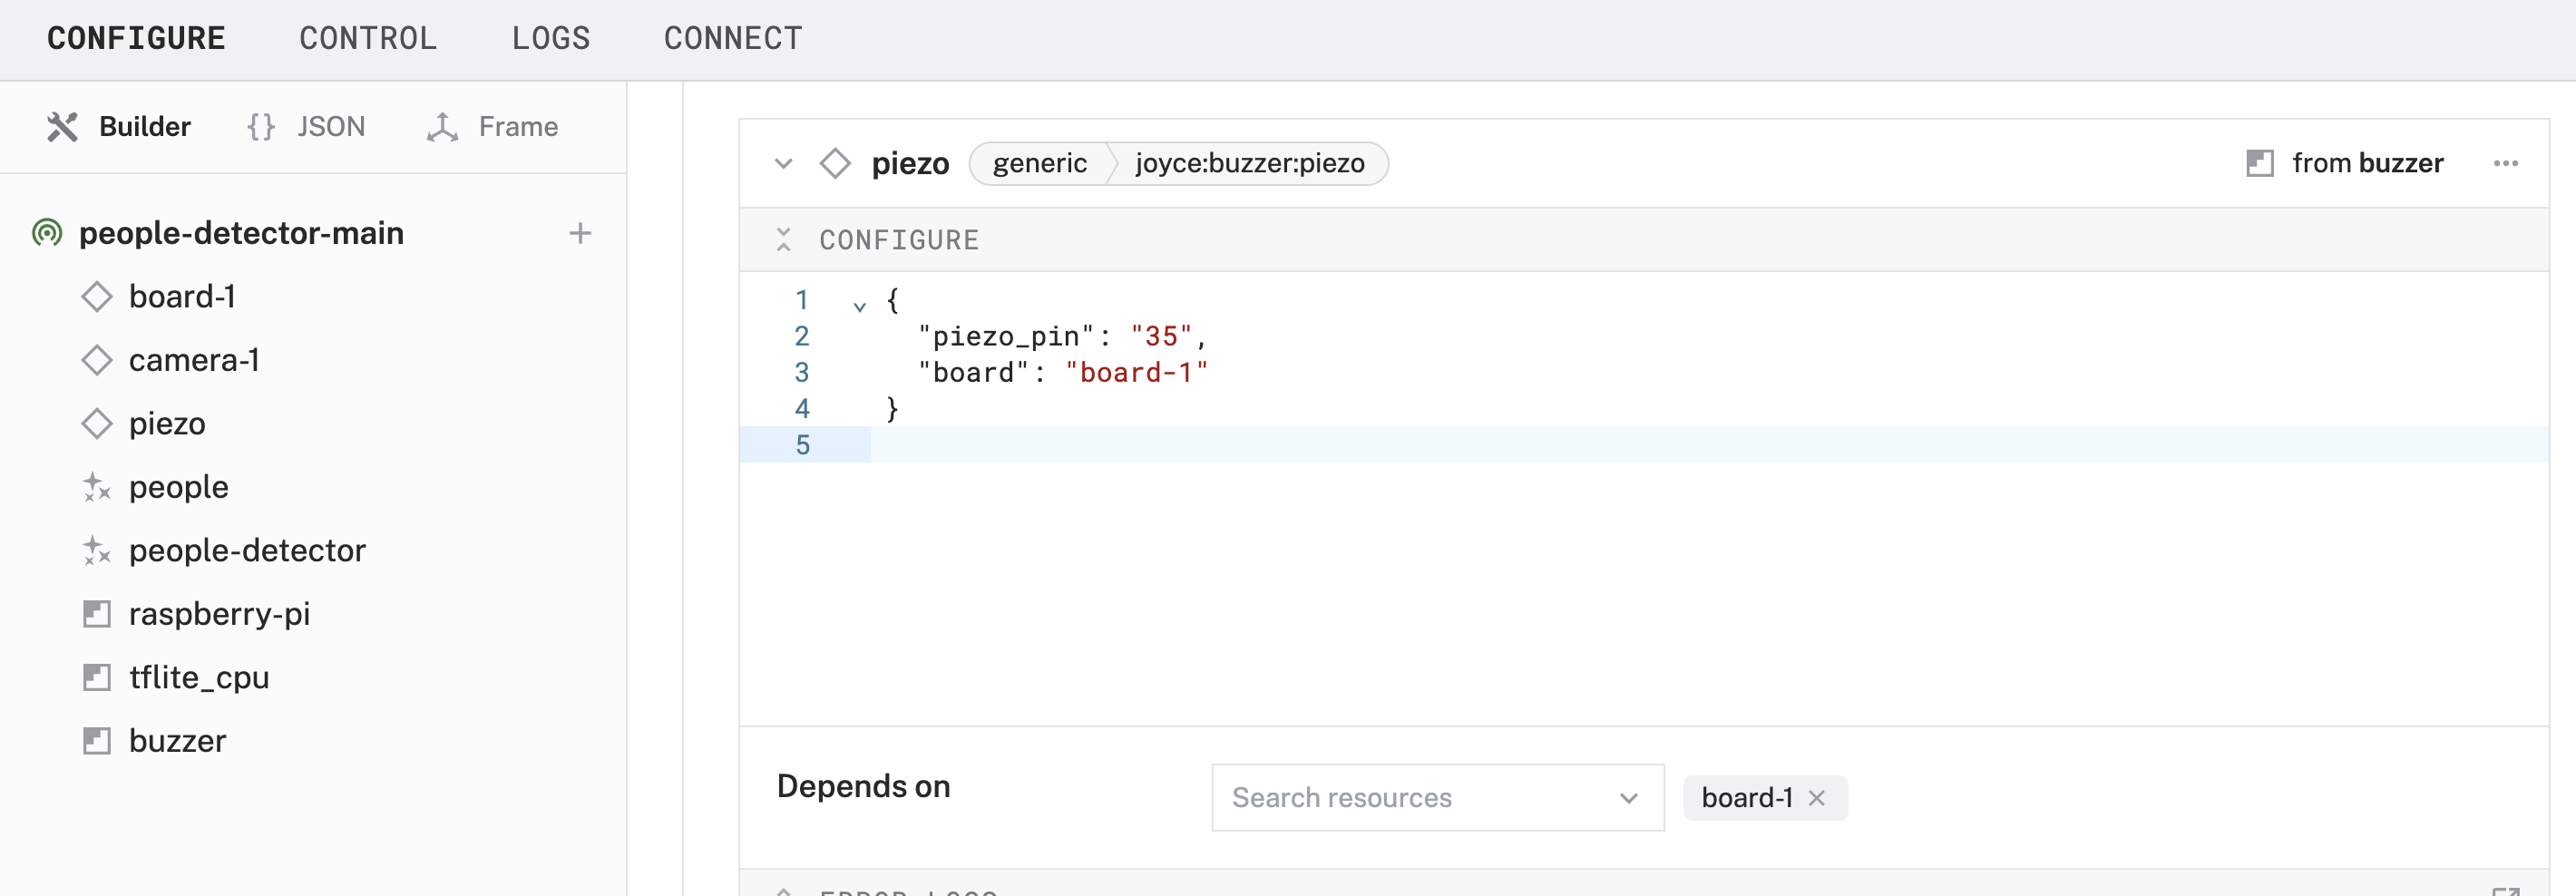Collapse the CONFIGURE section
This screenshot has height=896, width=2576.
[x=784, y=240]
